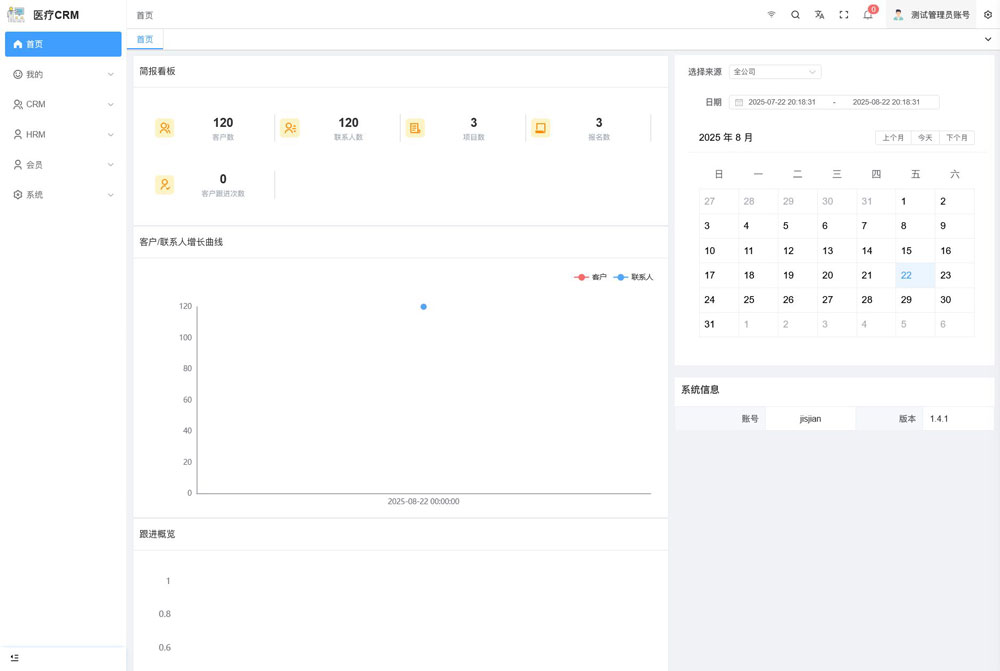
Task: Toggle the 客户 legend series
Action: click(x=591, y=277)
